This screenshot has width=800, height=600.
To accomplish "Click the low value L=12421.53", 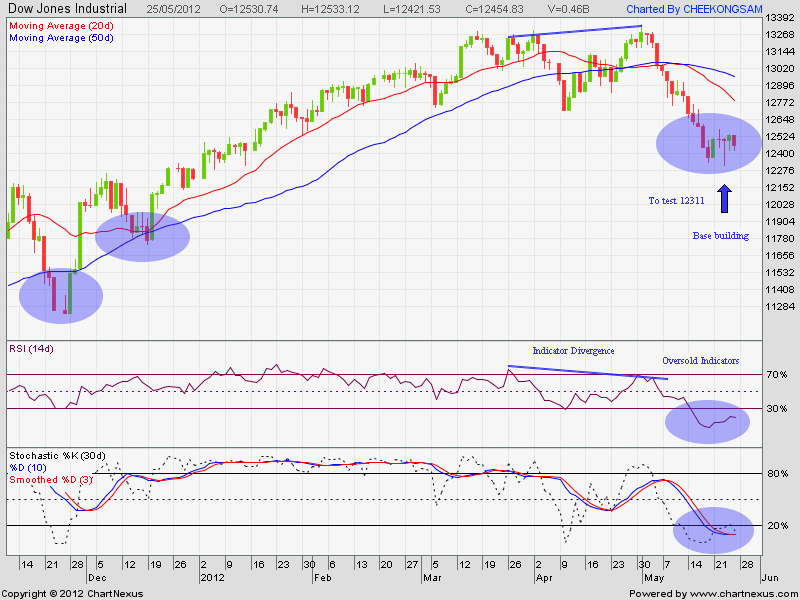I will click(411, 9).
